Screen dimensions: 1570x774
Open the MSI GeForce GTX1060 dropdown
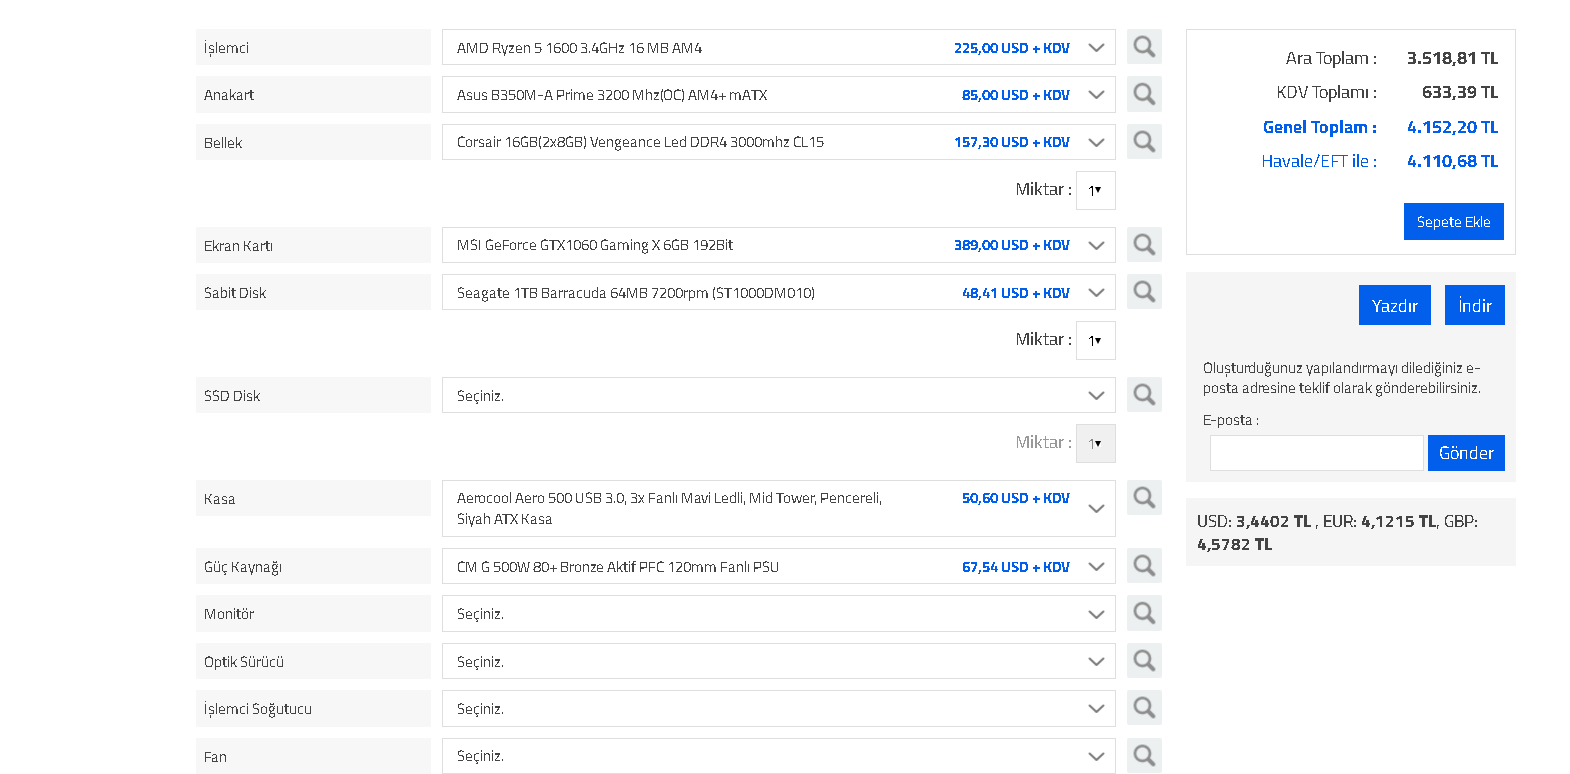[778, 245]
